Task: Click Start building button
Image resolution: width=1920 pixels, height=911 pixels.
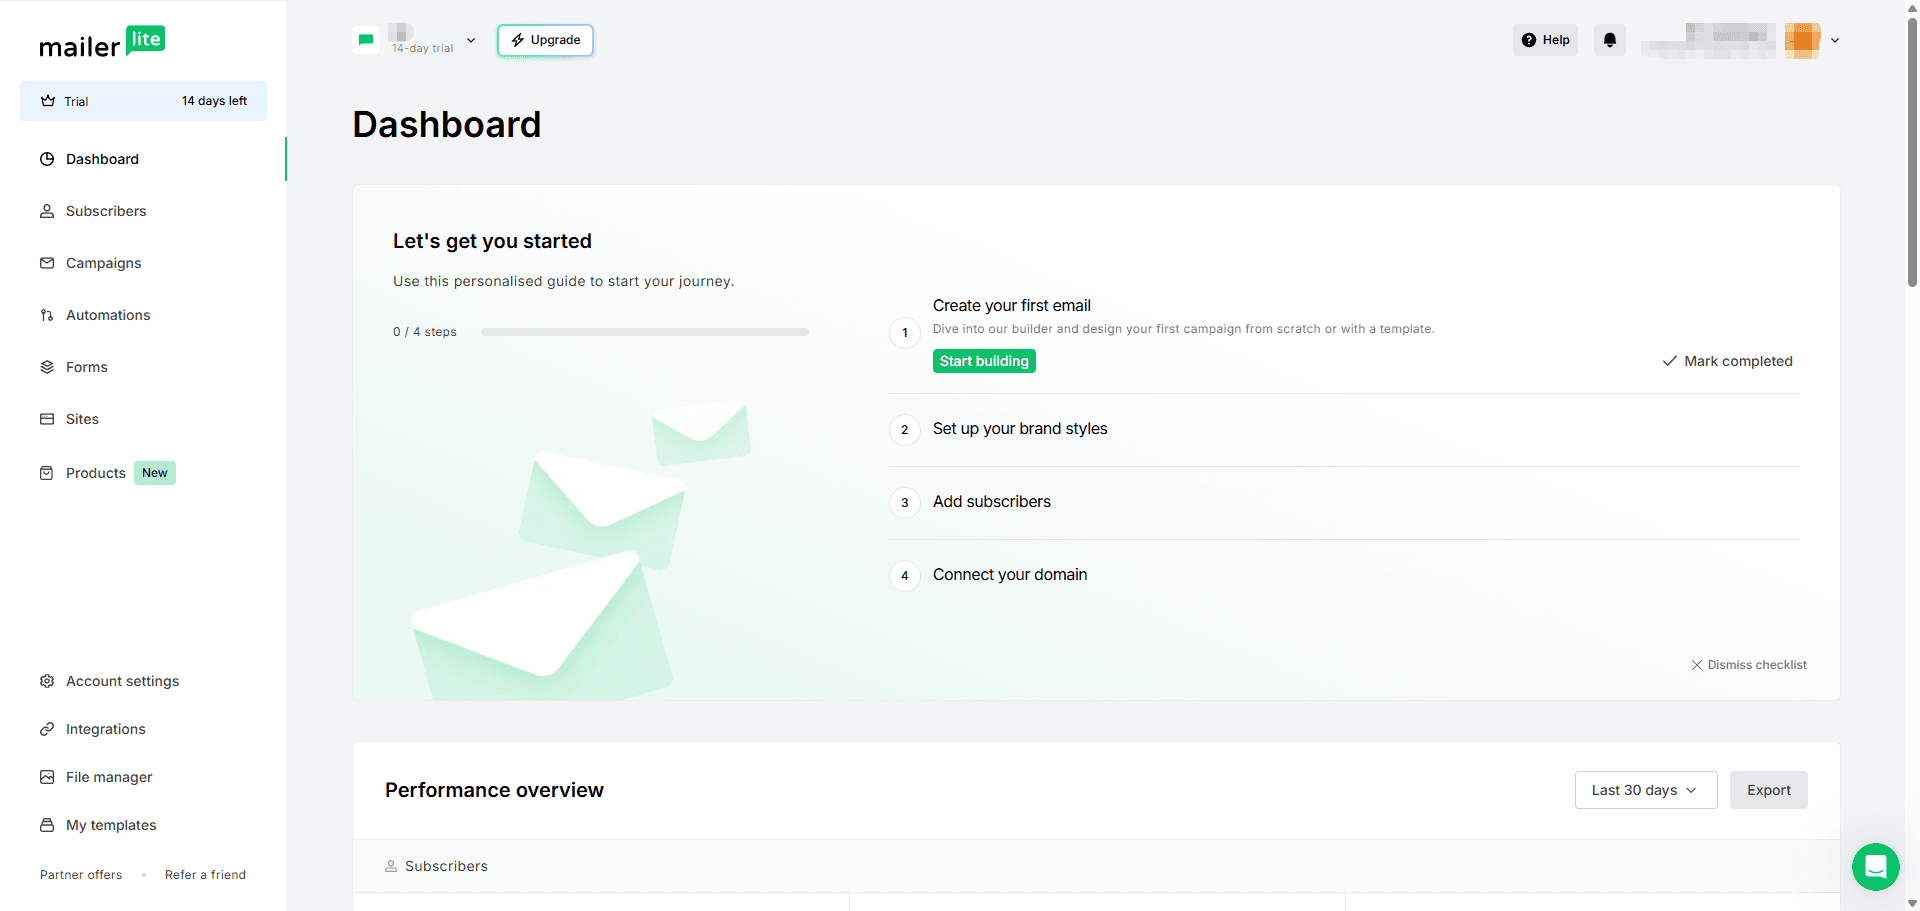Action: coord(984,361)
